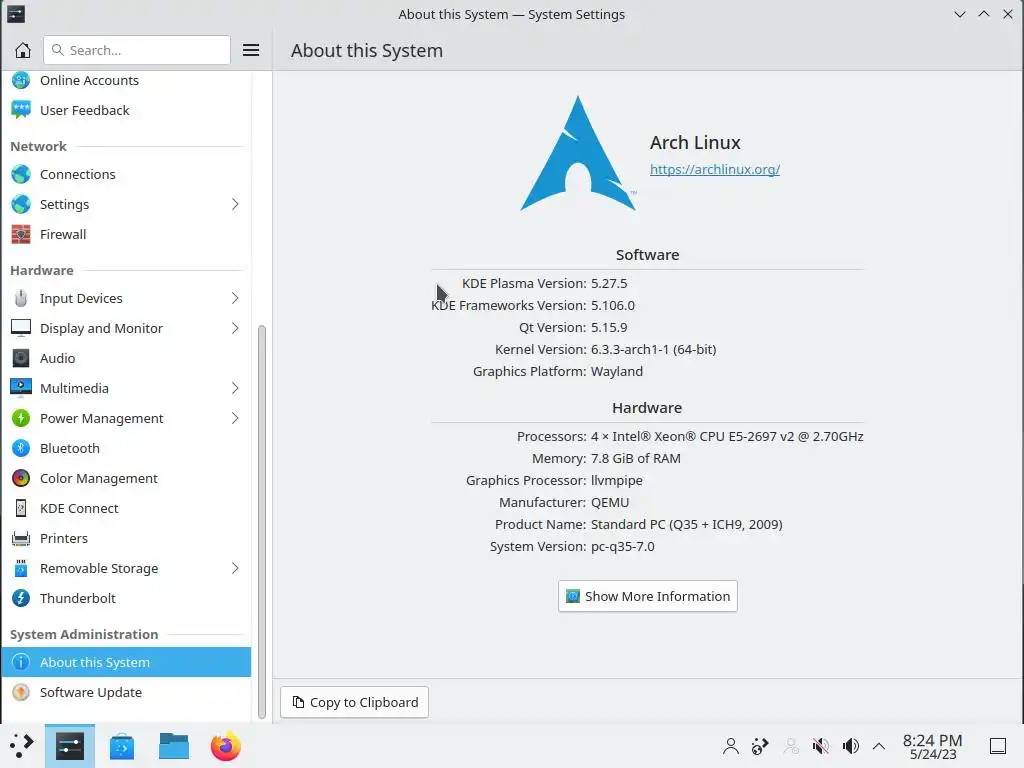1024x768 pixels.
Task: Expand the Power Management chevron
Action: (x=235, y=419)
